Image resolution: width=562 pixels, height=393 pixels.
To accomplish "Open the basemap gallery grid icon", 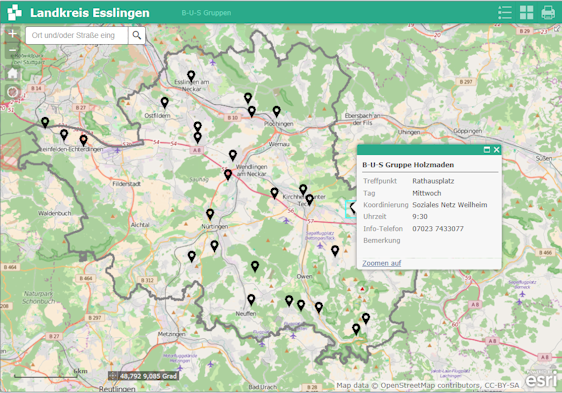I will [x=526, y=13].
